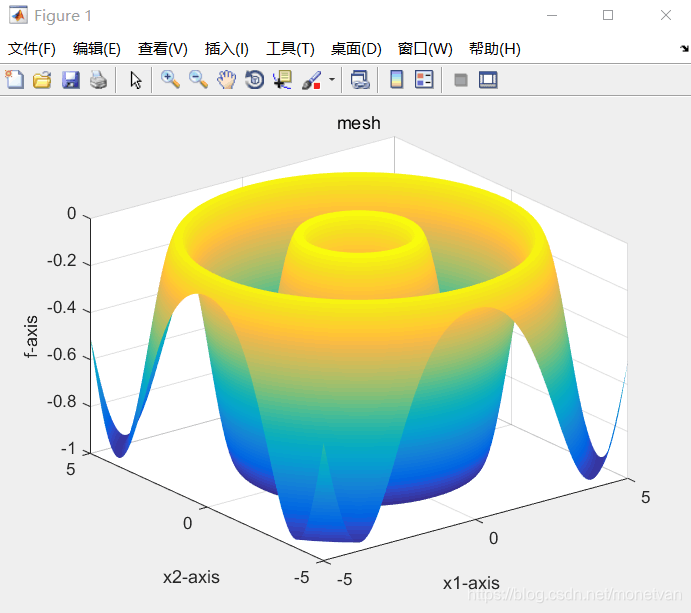
Task: Minimize the Figure 1 window
Action: tap(552, 15)
